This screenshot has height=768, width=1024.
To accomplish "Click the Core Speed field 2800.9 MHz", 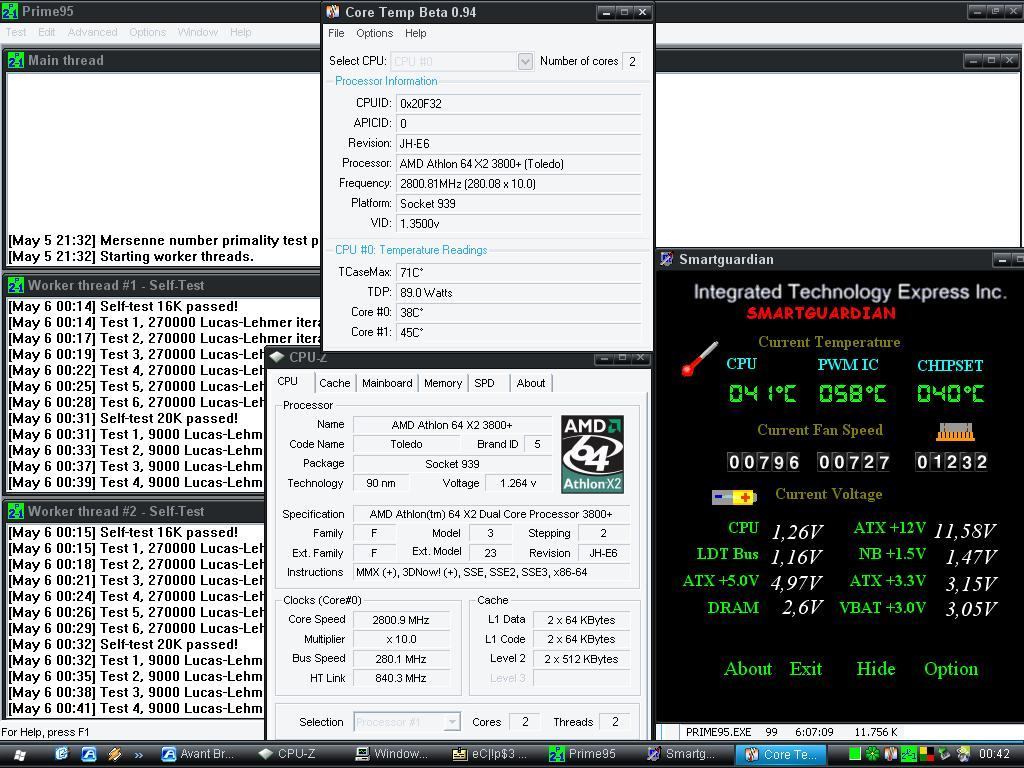I will point(401,620).
